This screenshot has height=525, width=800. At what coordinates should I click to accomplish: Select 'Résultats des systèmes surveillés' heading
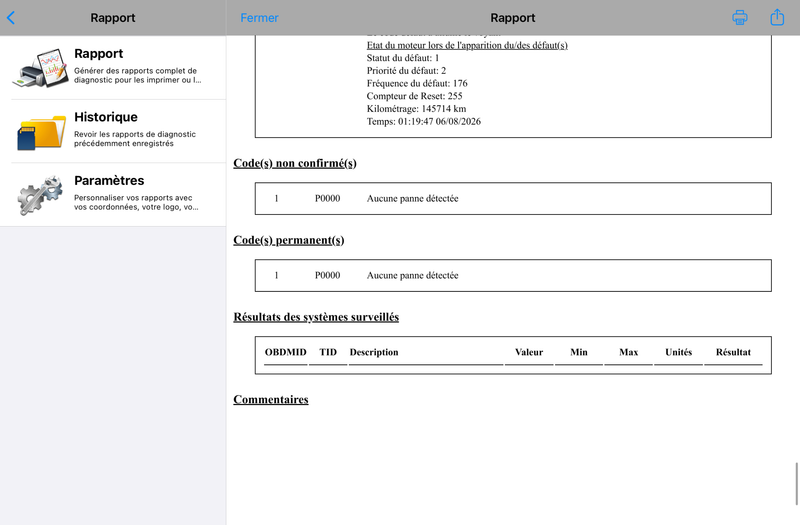pyautogui.click(x=316, y=317)
